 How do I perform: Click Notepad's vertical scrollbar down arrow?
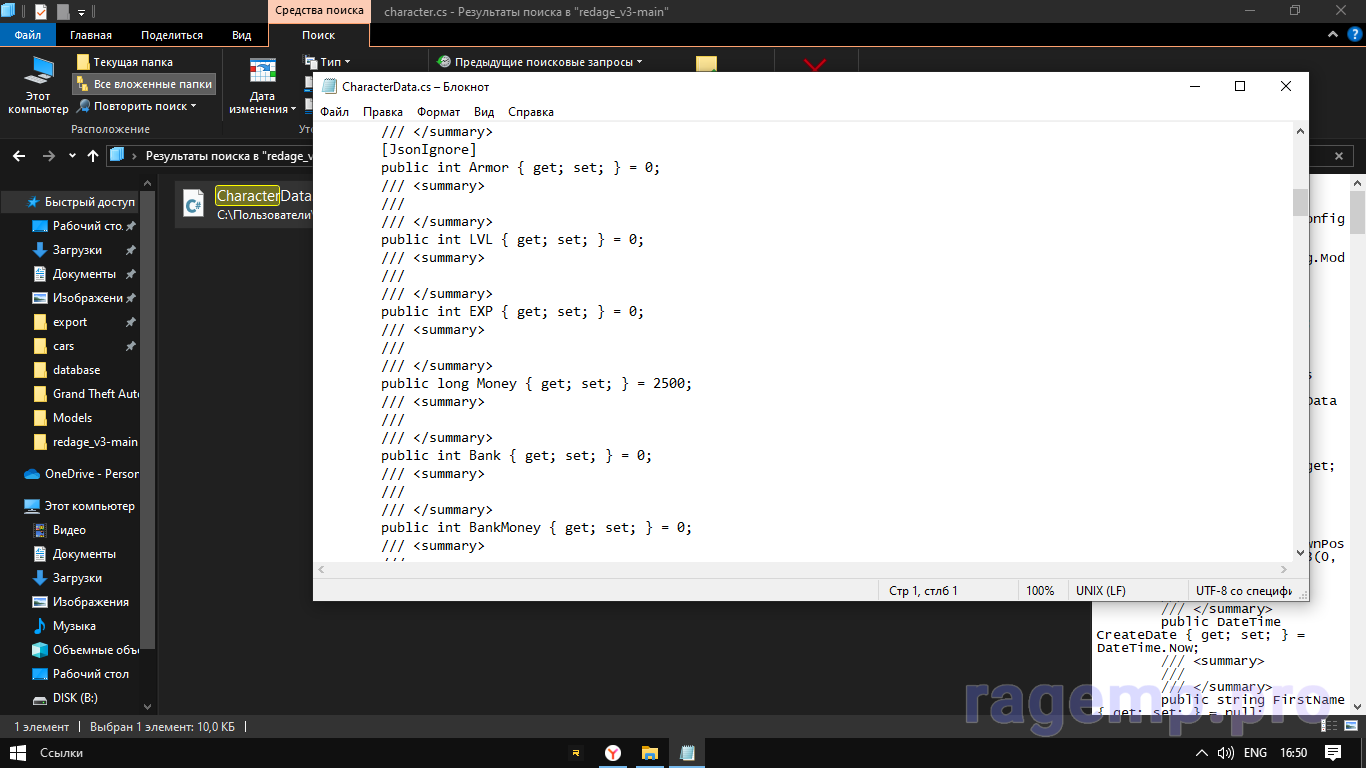[1300, 553]
